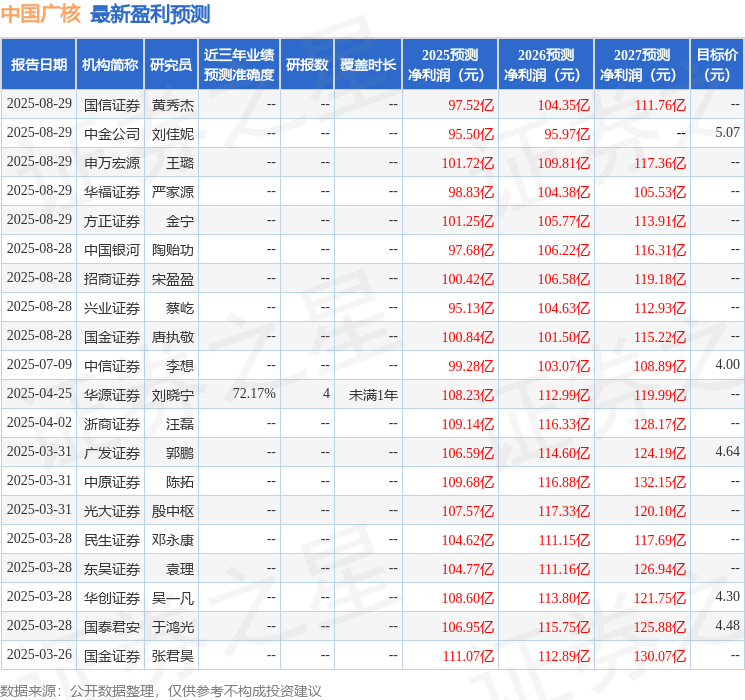The width and height of the screenshot is (745, 700).
Task: Click 105.53亿 in the 华福证券 row
Action: tap(660, 192)
